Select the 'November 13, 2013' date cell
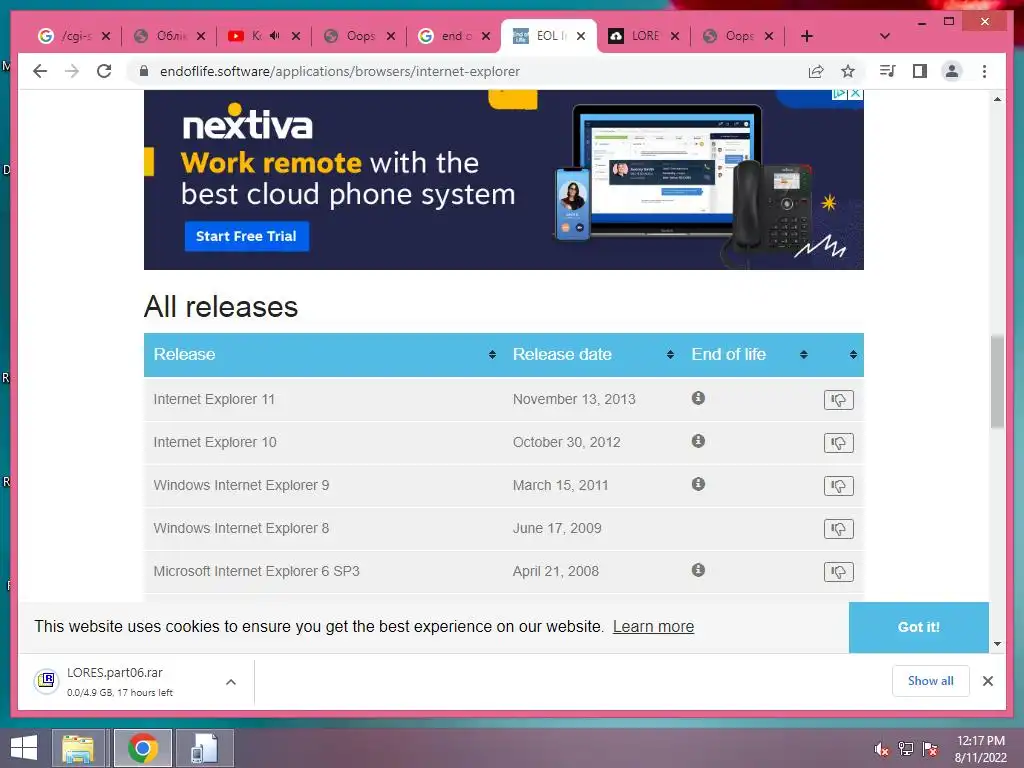Viewport: 1024px width, 768px height. pyautogui.click(x=574, y=399)
